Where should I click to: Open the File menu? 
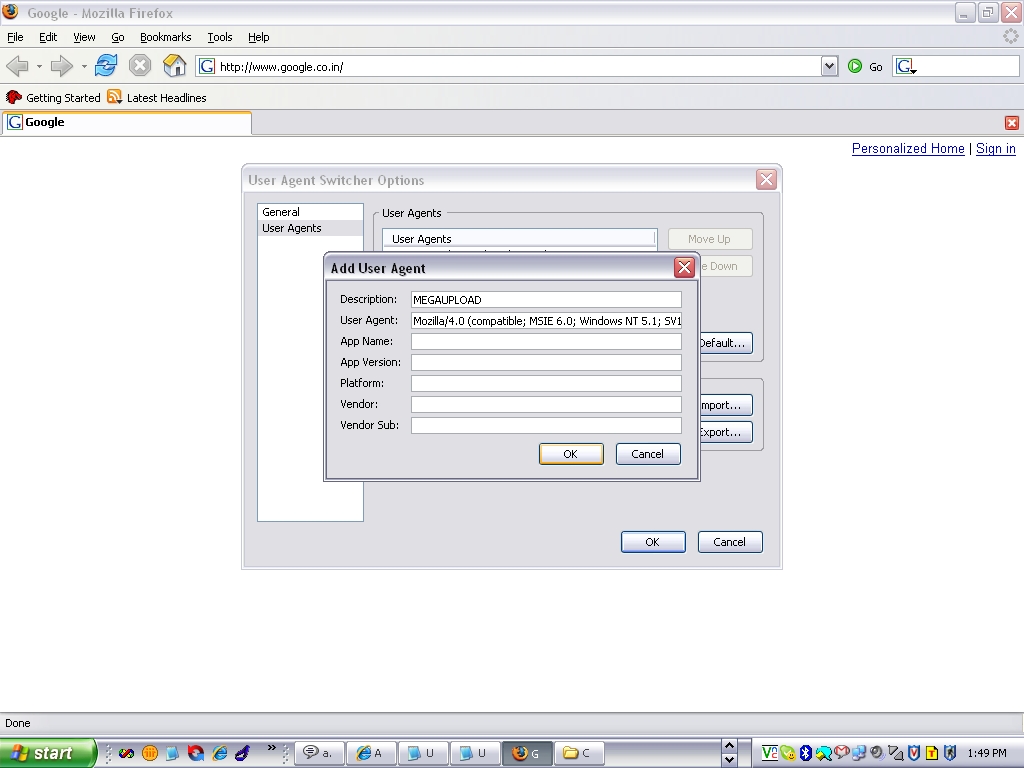[x=15, y=37]
